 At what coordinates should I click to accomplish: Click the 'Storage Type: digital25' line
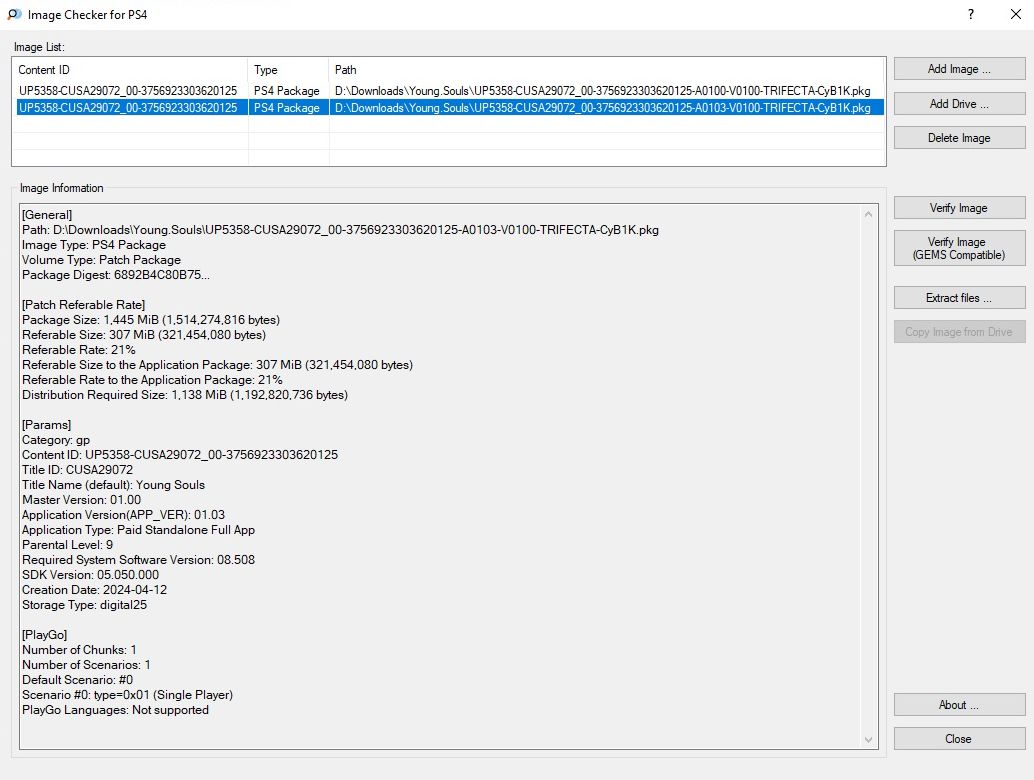point(84,605)
